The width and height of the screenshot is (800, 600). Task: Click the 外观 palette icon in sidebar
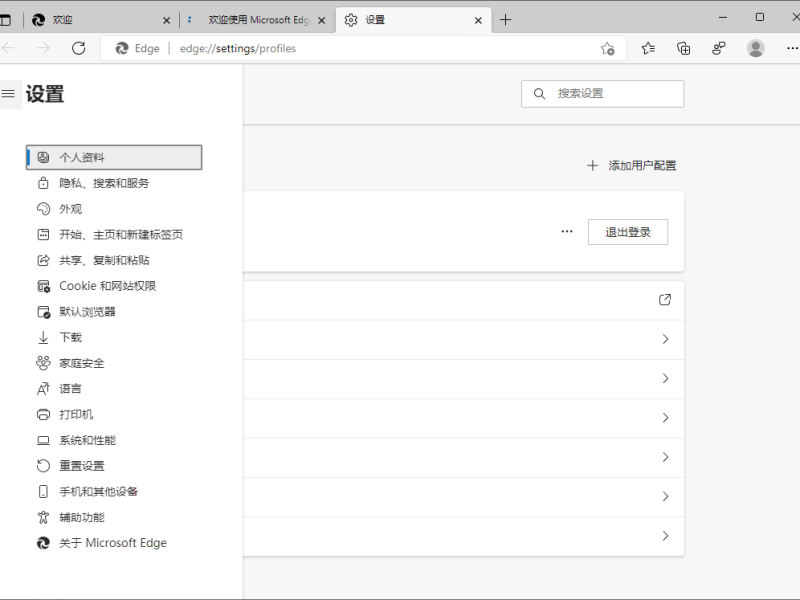coord(43,209)
